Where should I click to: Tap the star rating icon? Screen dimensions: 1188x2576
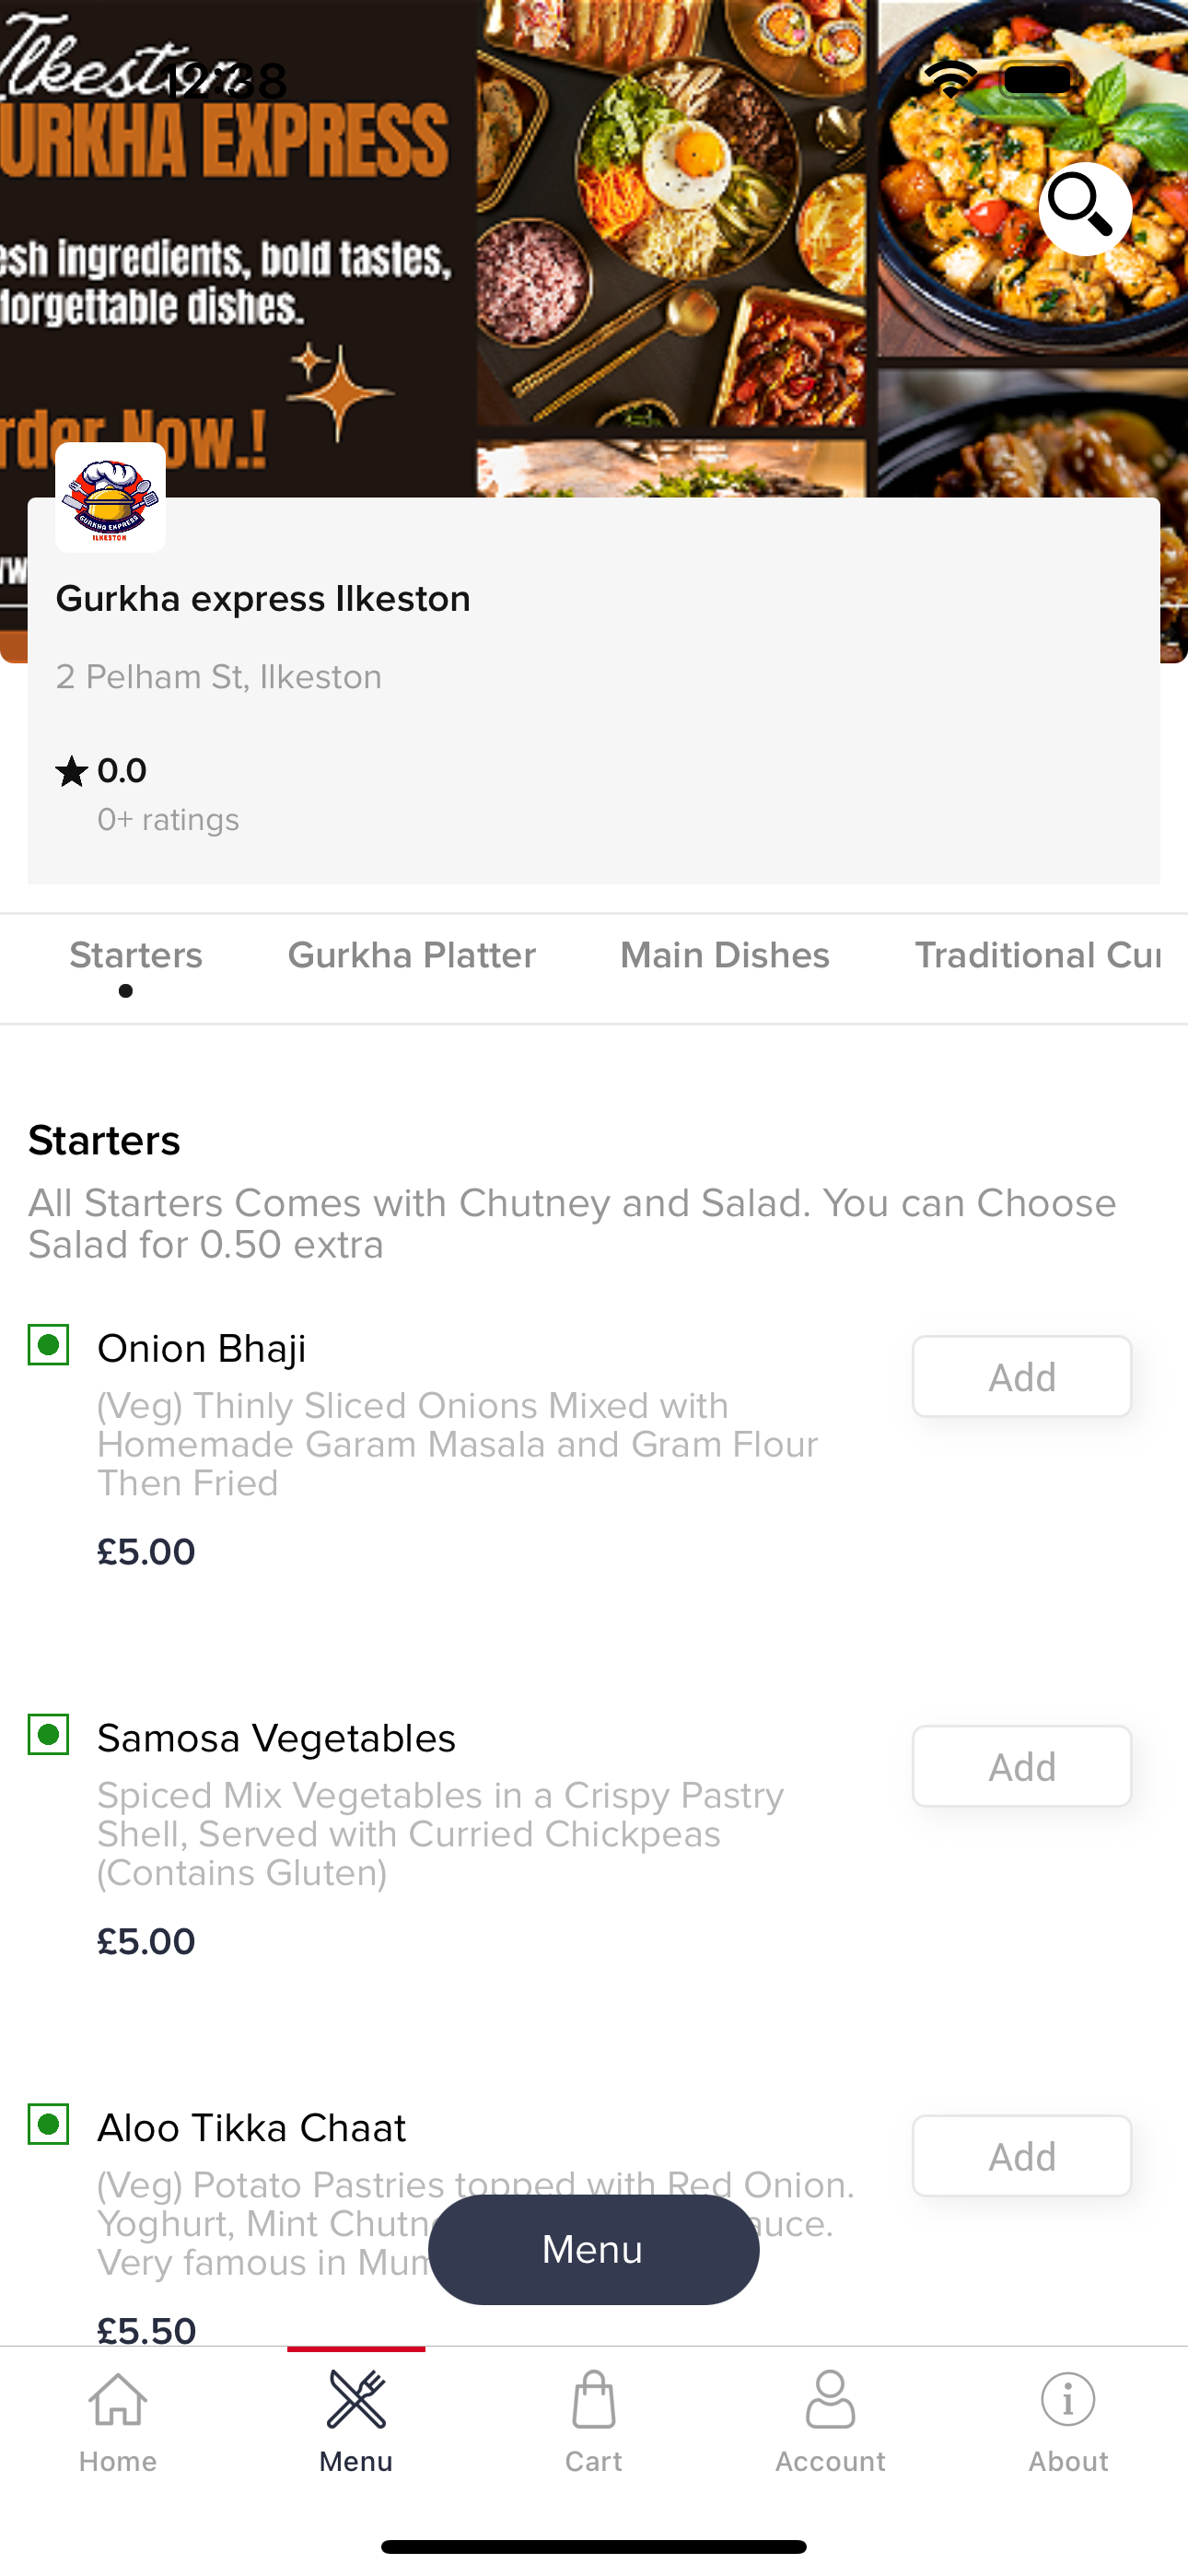pos(71,771)
